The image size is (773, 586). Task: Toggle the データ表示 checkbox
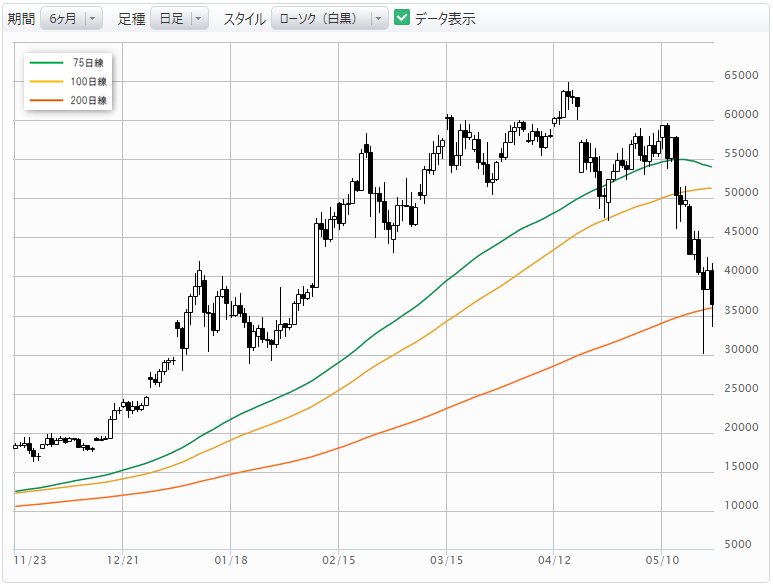pyautogui.click(x=402, y=18)
